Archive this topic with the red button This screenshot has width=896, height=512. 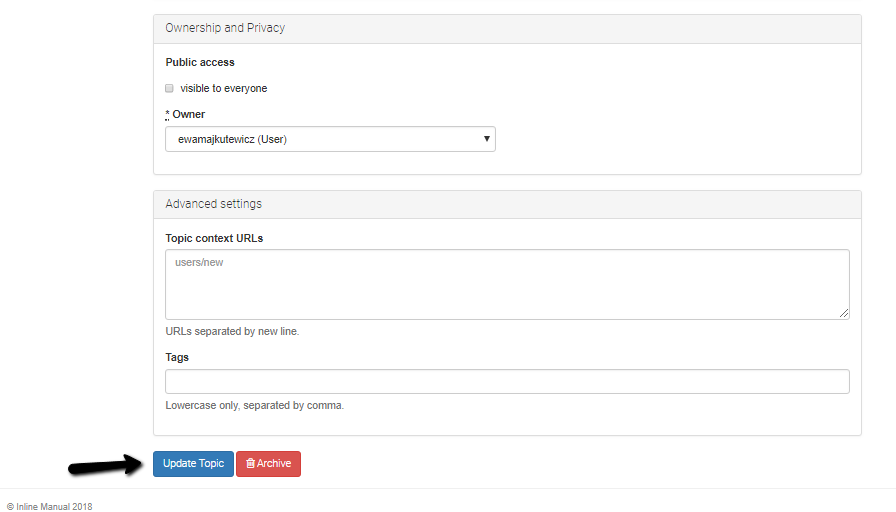269,463
